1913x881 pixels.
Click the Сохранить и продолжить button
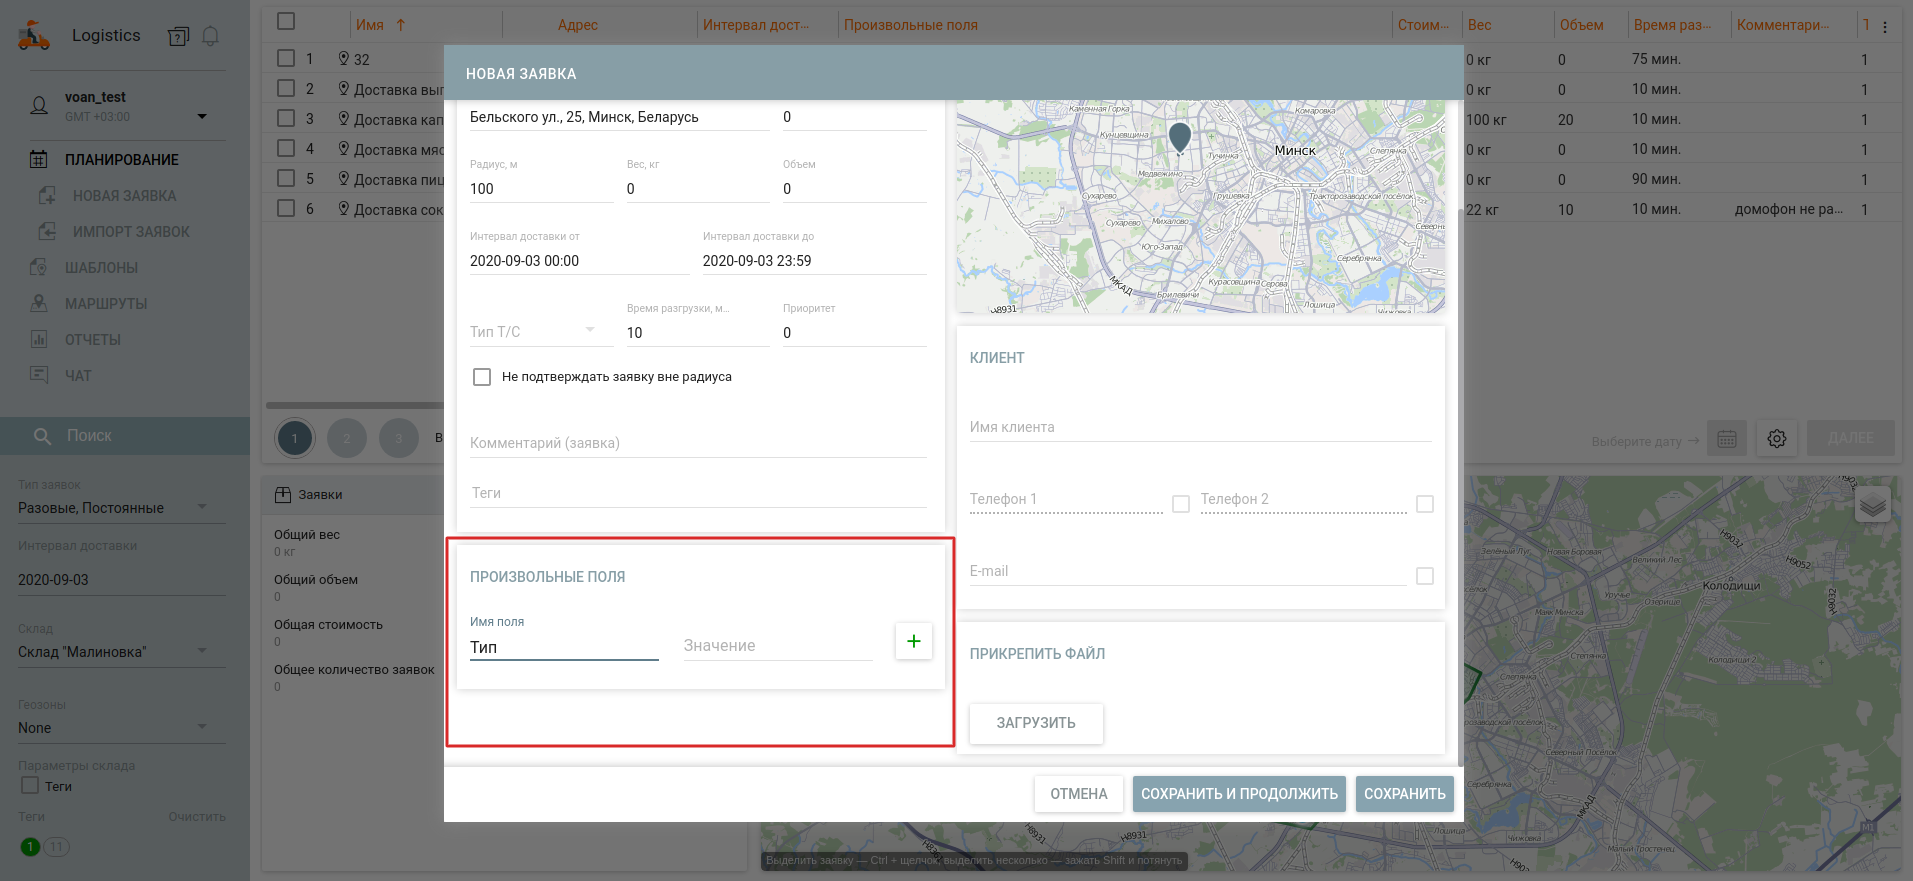[x=1239, y=794]
